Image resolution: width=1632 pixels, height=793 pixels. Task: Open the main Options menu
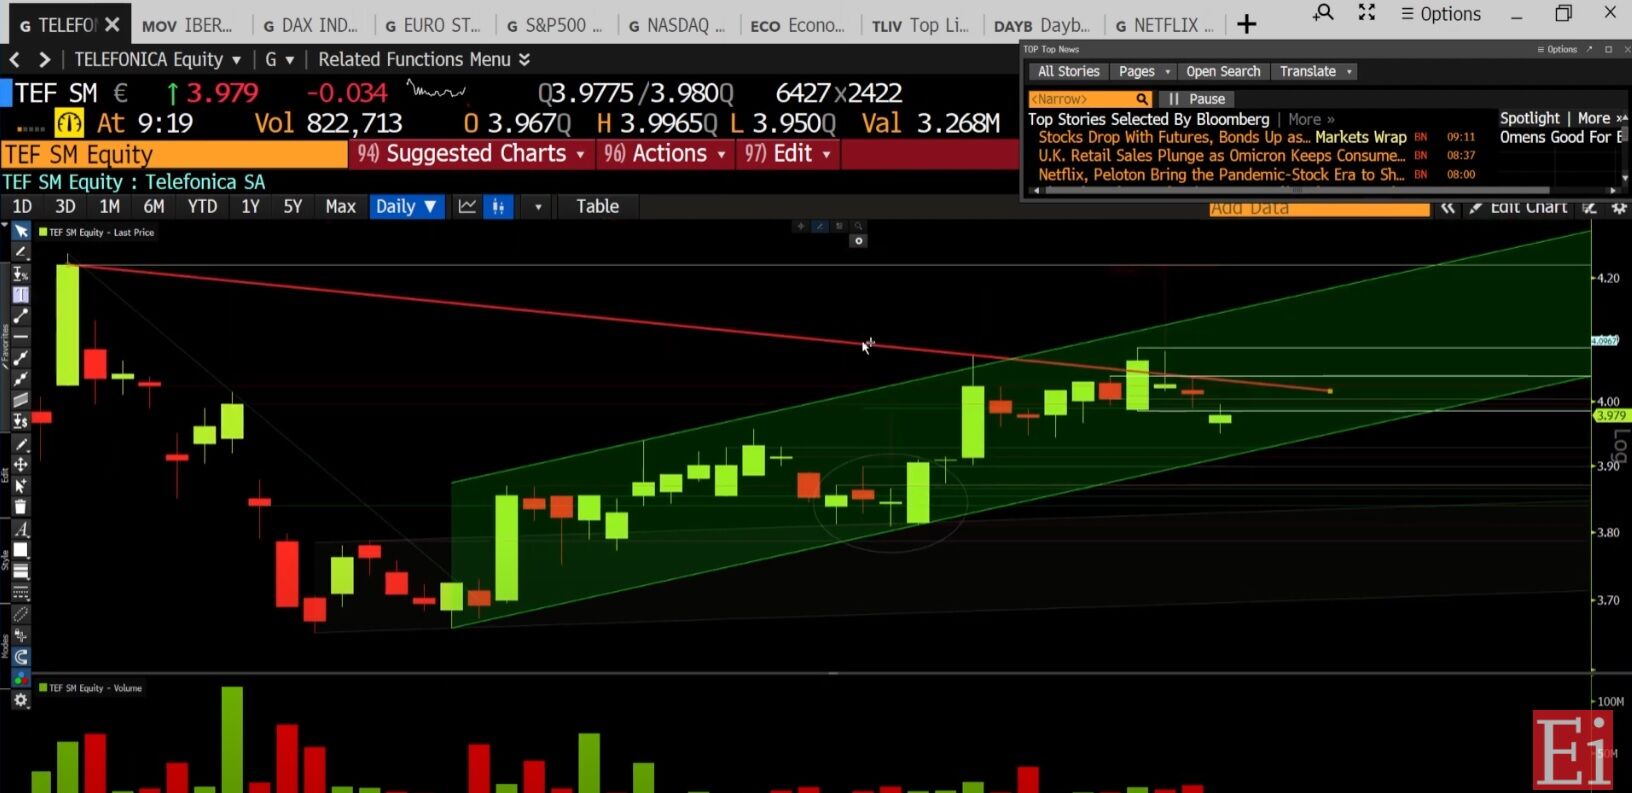(1441, 14)
